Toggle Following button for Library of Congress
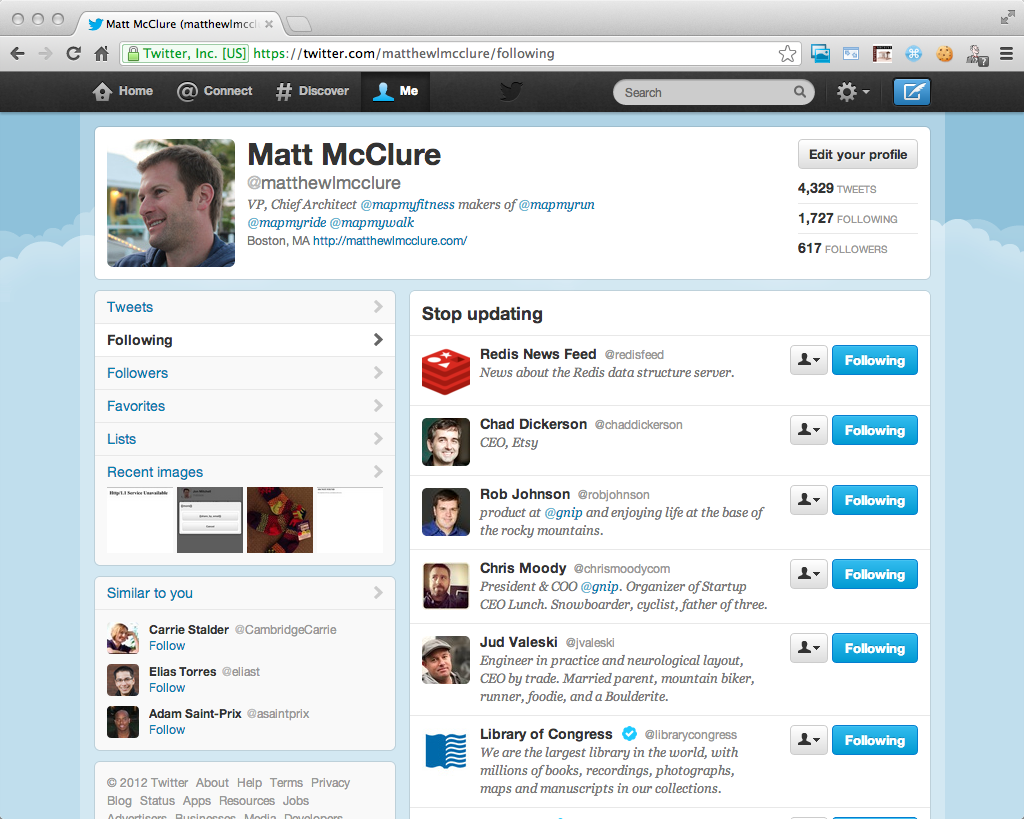Image resolution: width=1024 pixels, height=819 pixels. click(x=874, y=741)
